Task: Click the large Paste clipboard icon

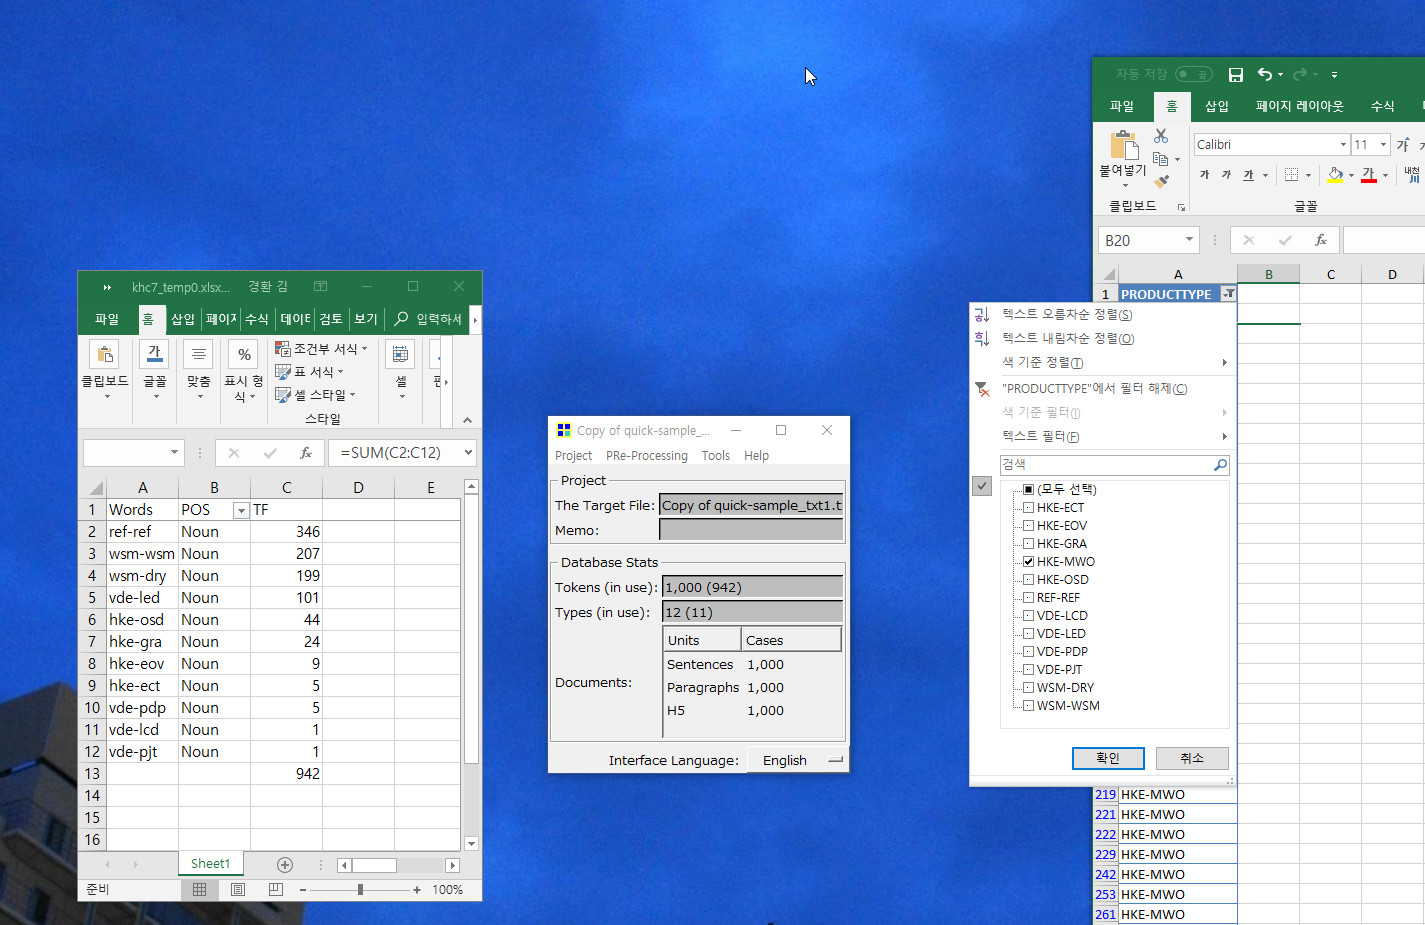Action: click(1125, 145)
